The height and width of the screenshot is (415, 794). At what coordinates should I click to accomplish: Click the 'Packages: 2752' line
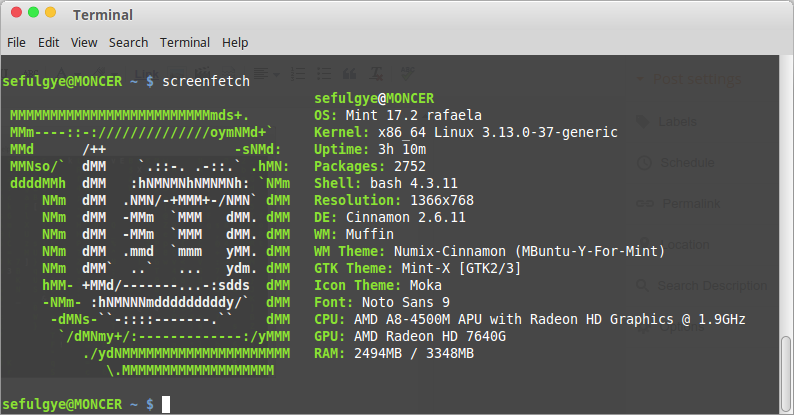(x=370, y=167)
